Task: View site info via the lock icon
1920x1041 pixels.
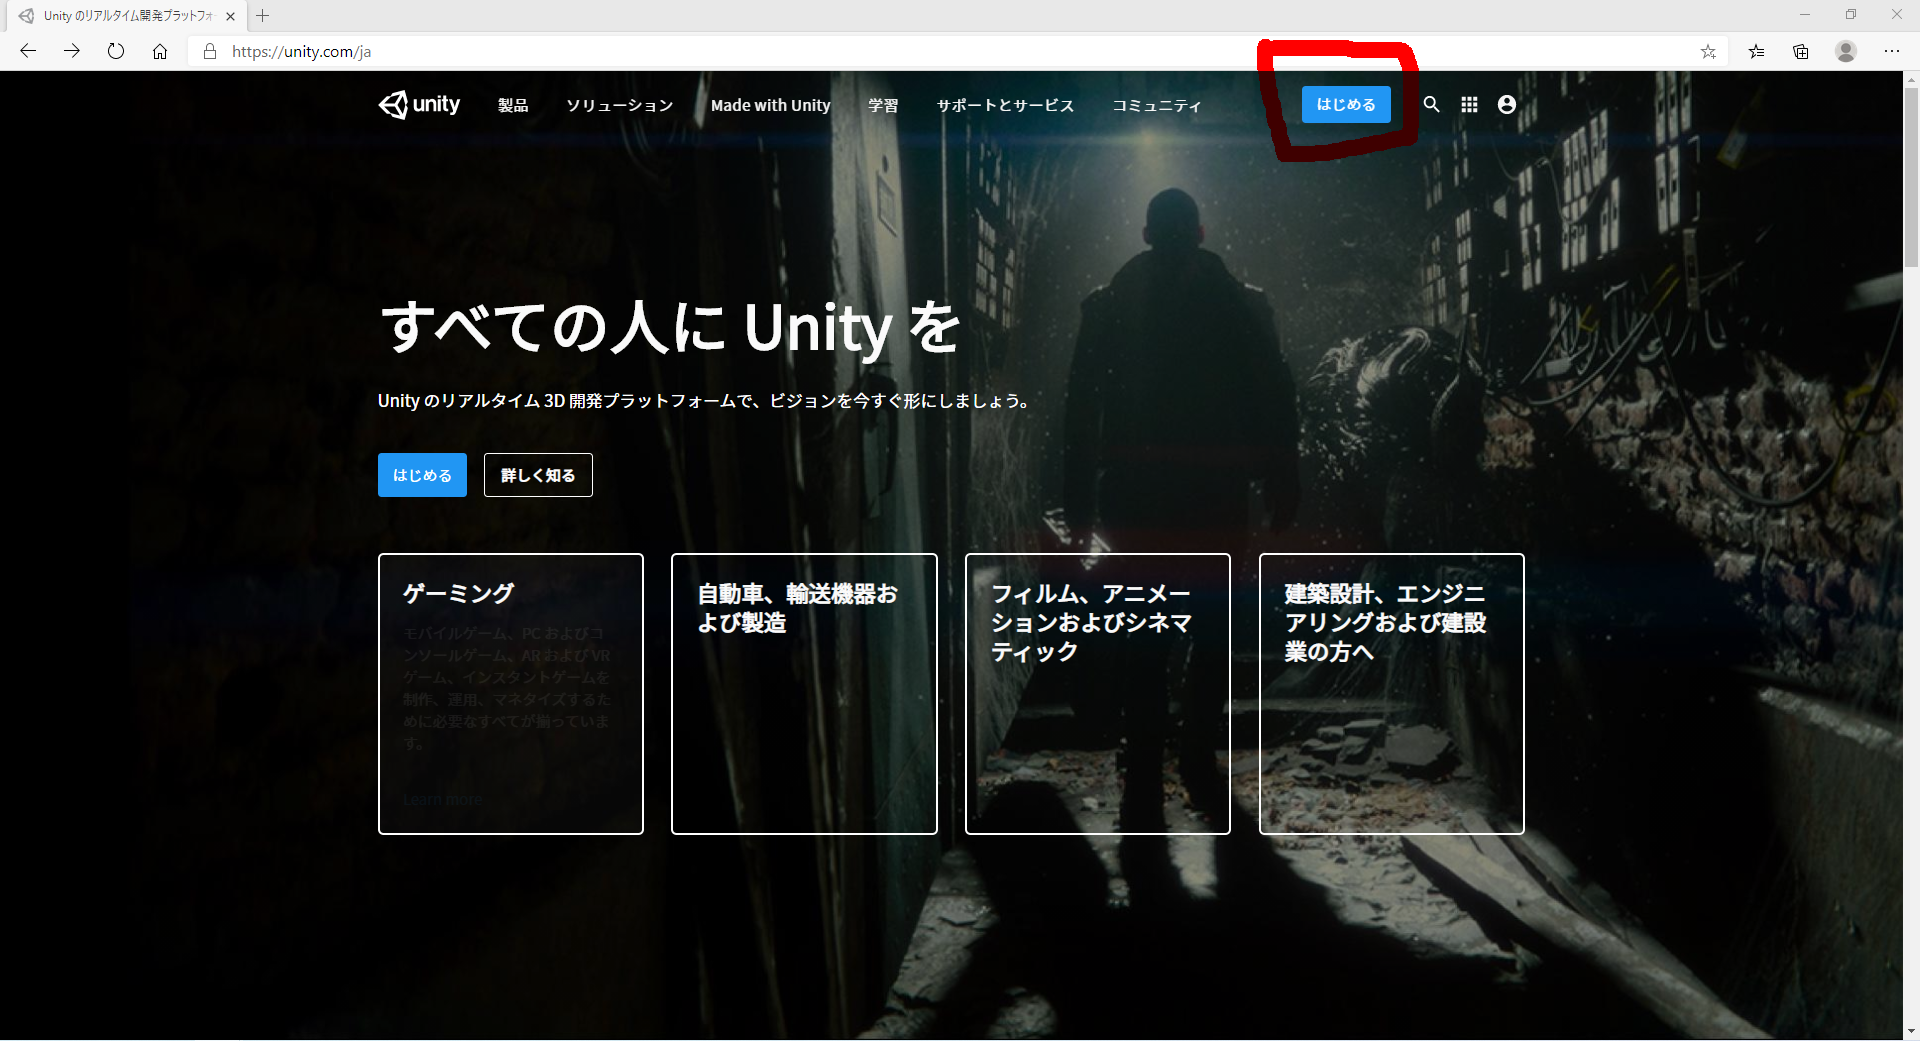Action: (x=210, y=51)
